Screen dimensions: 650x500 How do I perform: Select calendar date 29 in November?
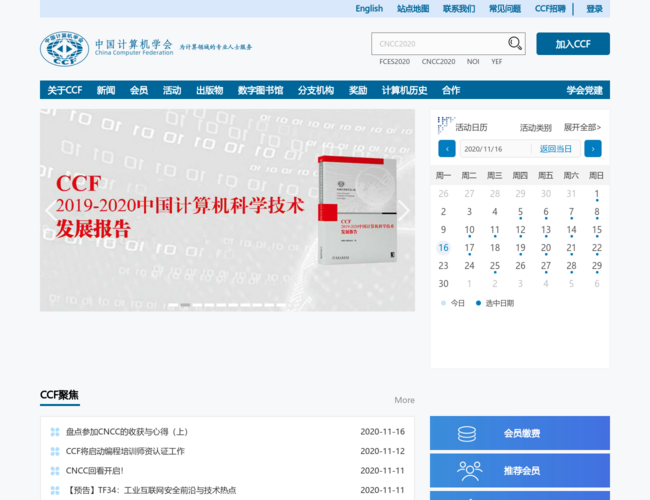pos(597,266)
